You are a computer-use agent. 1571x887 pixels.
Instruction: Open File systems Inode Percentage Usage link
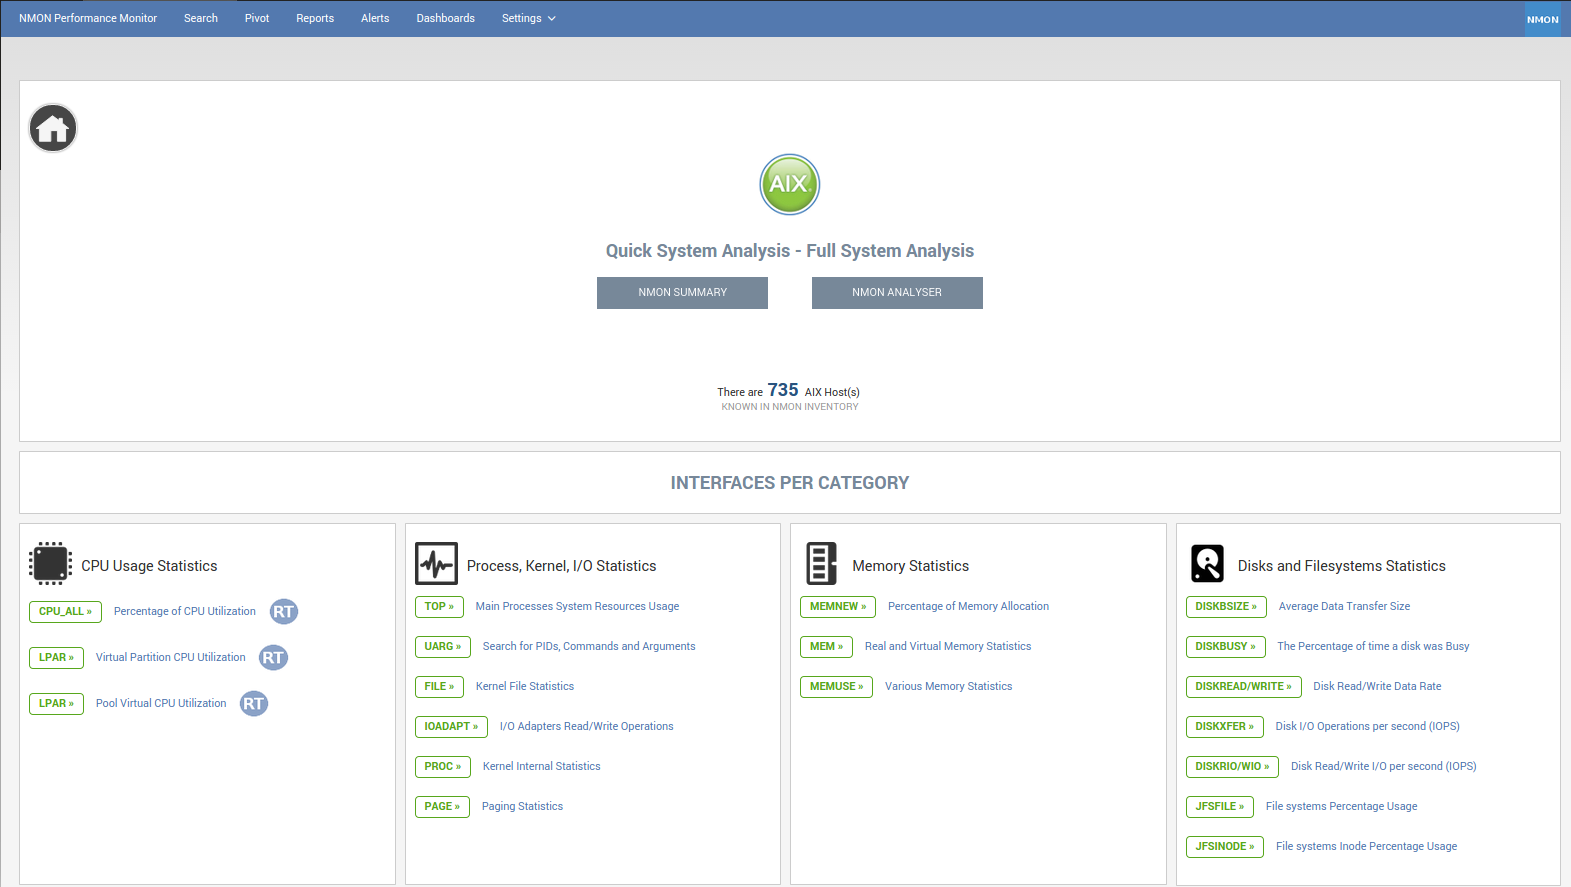click(x=1367, y=847)
